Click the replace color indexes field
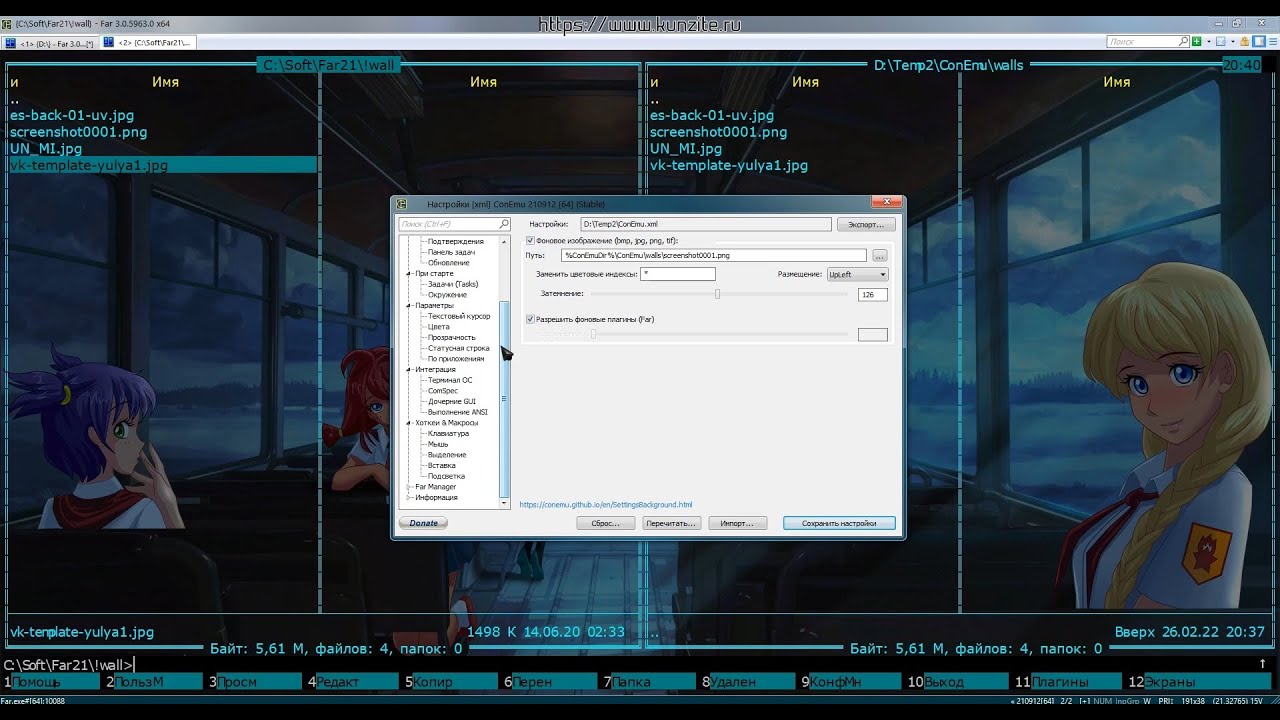The image size is (1280, 720). [678, 274]
